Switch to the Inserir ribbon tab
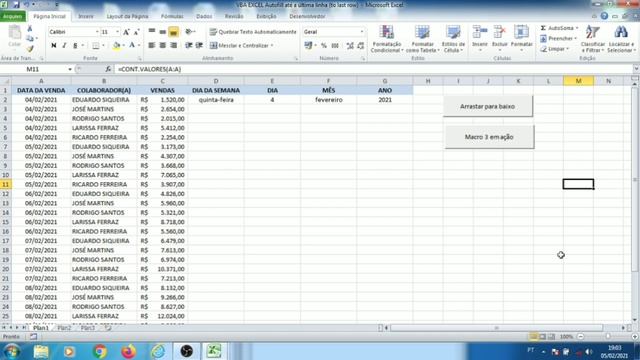This screenshot has width=640, height=360. tap(86, 16)
